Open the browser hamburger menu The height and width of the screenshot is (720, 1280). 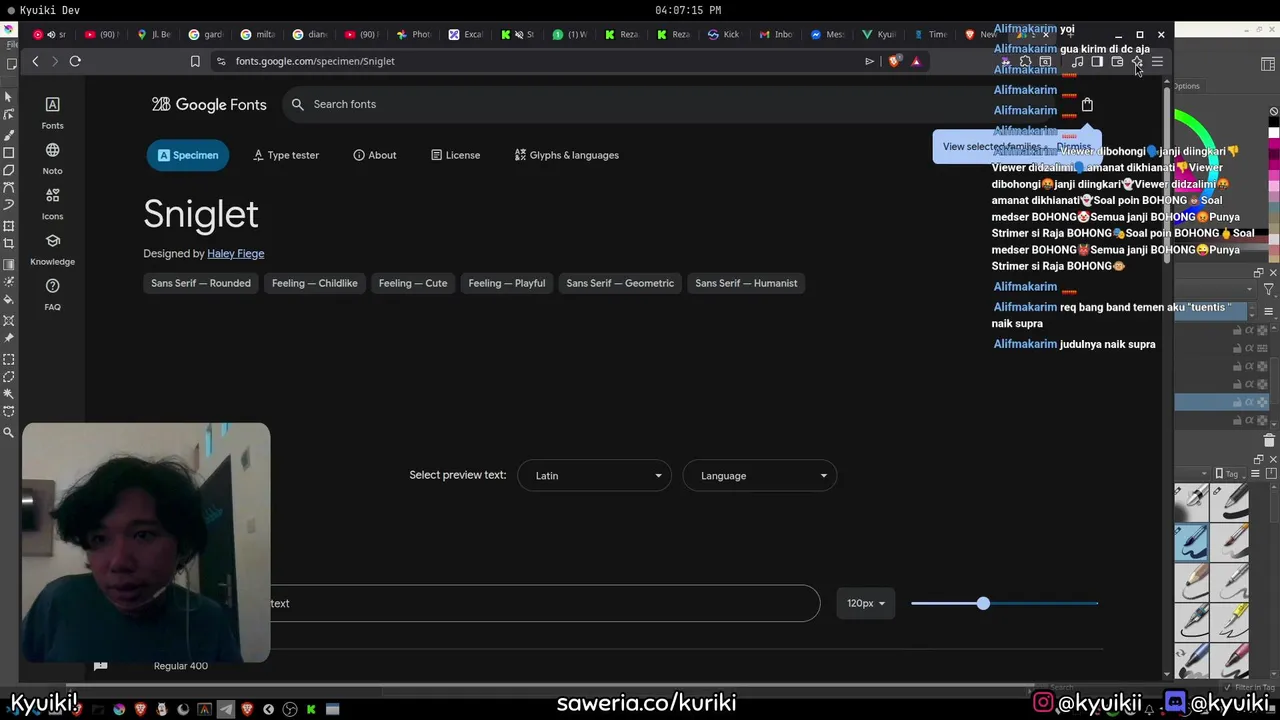(1157, 61)
